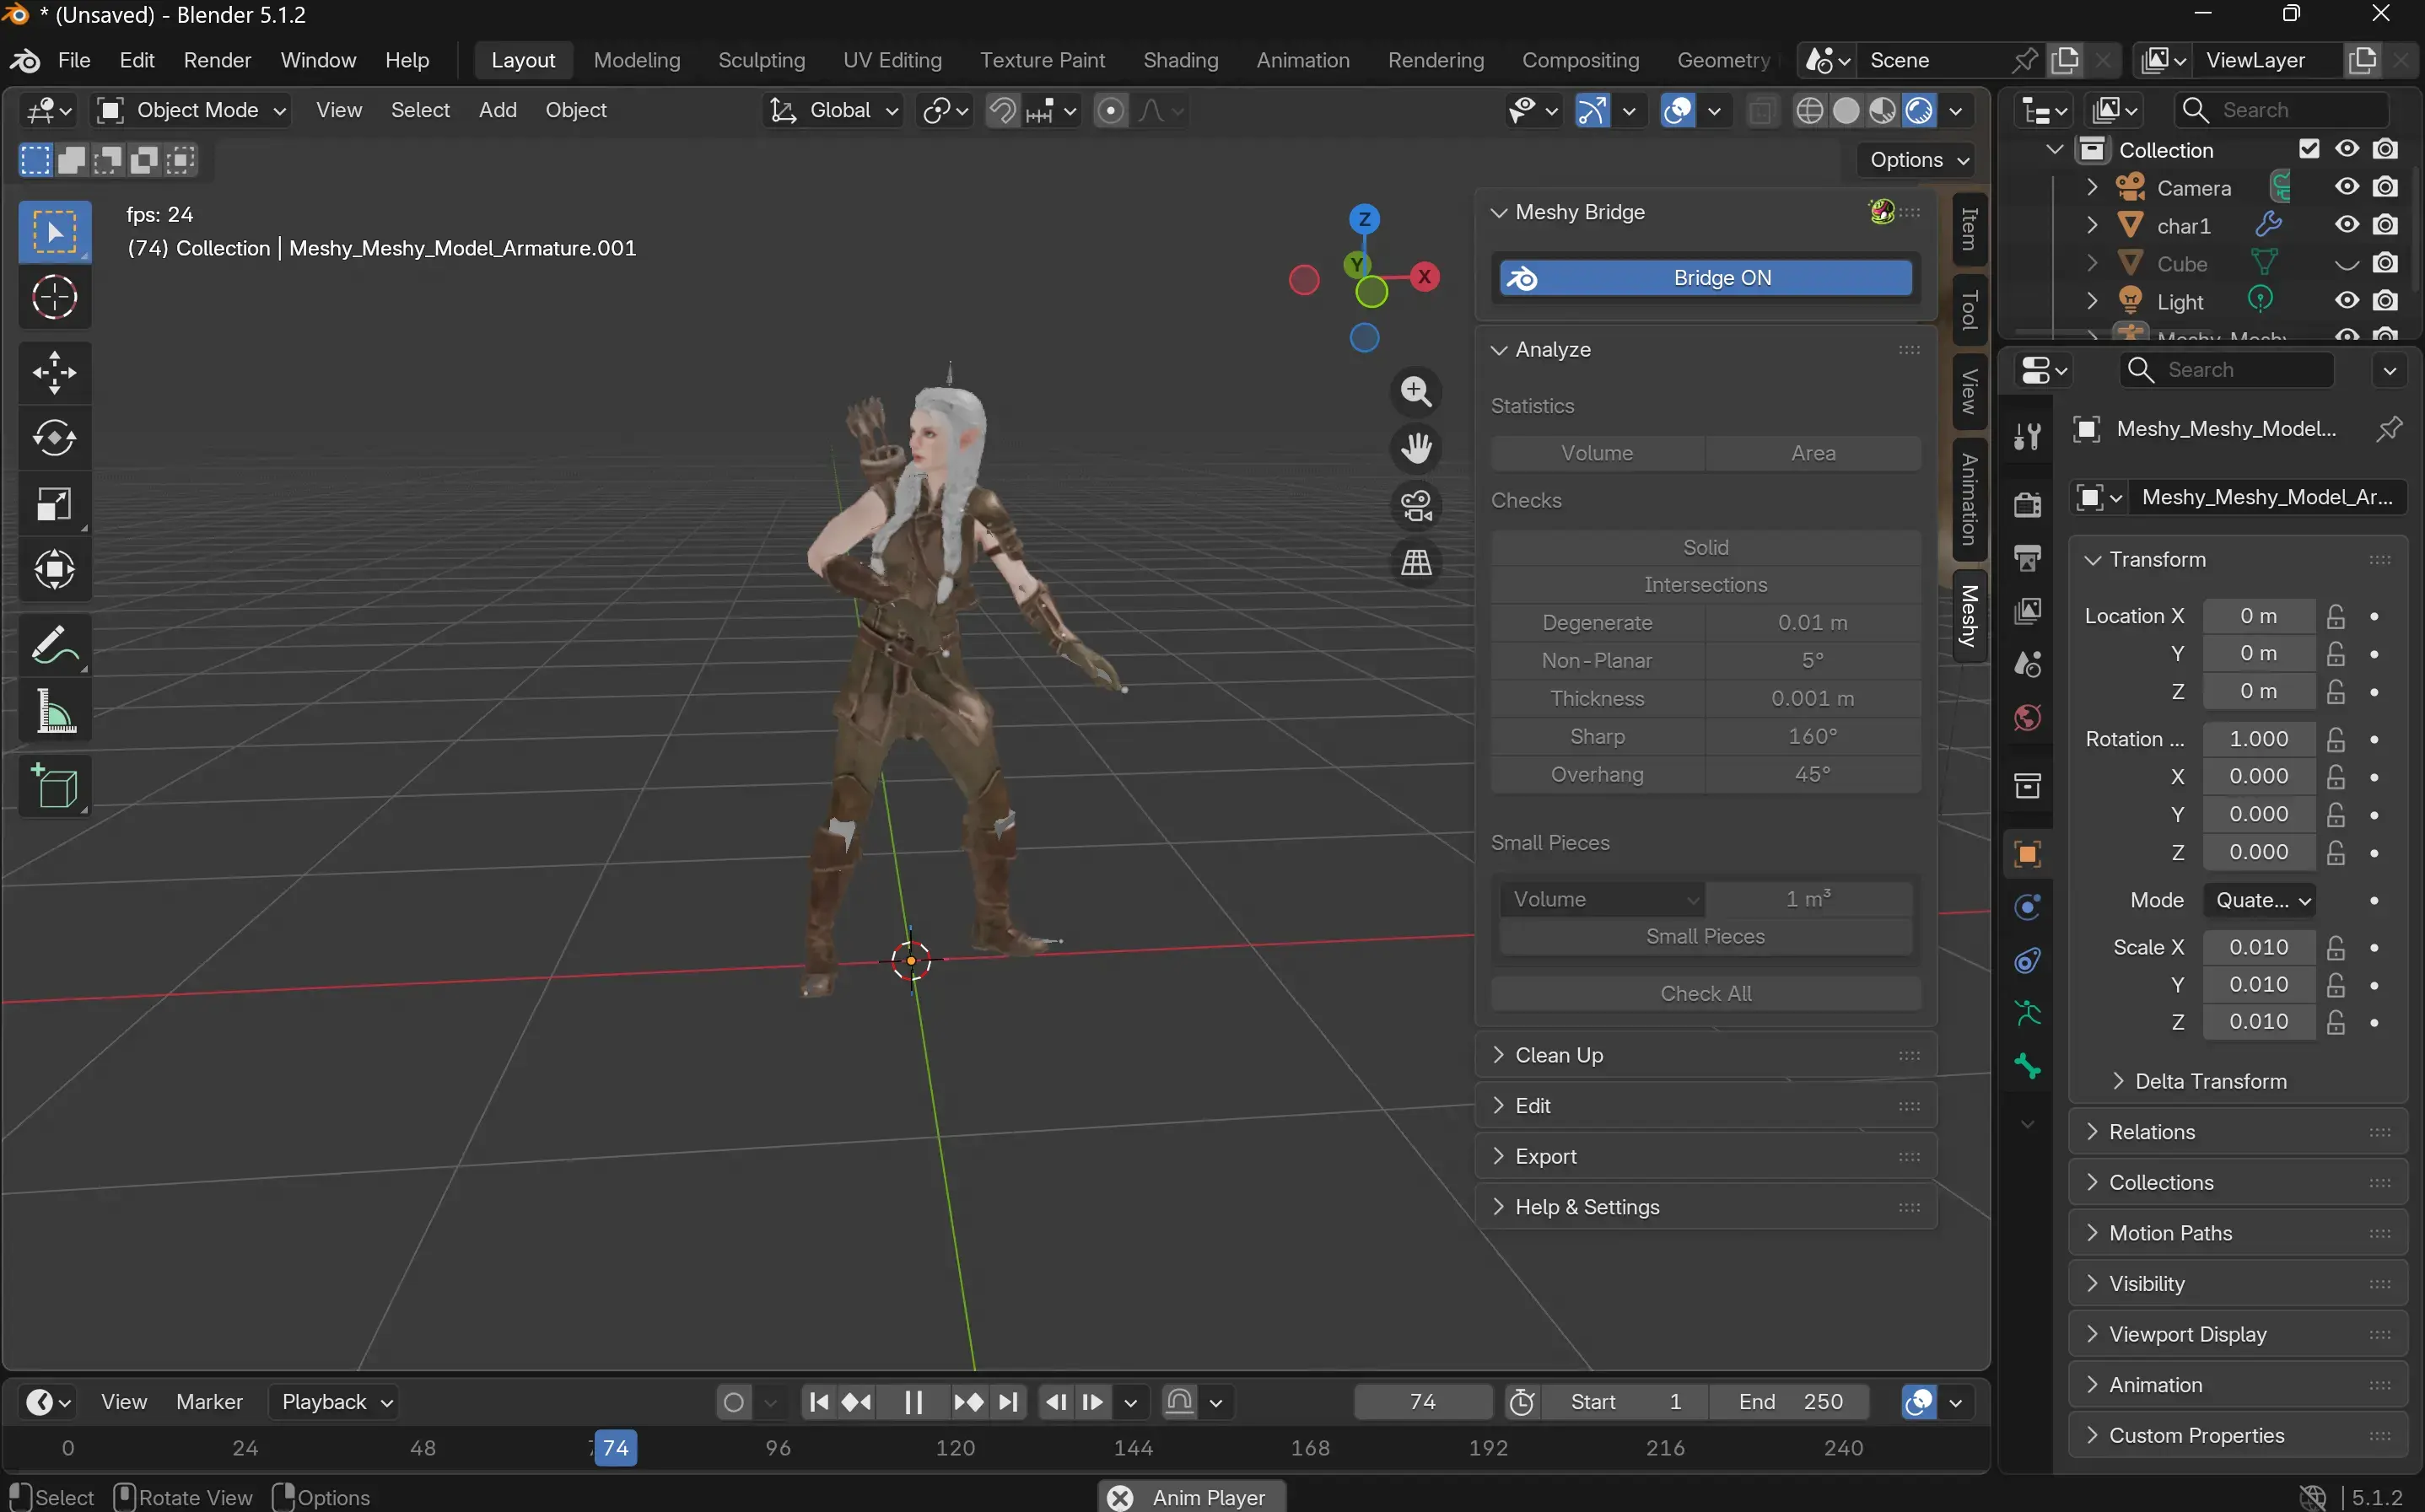The height and width of the screenshot is (1512, 2425).
Task: Click the viewport pan hand icon
Action: pos(1416,448)
